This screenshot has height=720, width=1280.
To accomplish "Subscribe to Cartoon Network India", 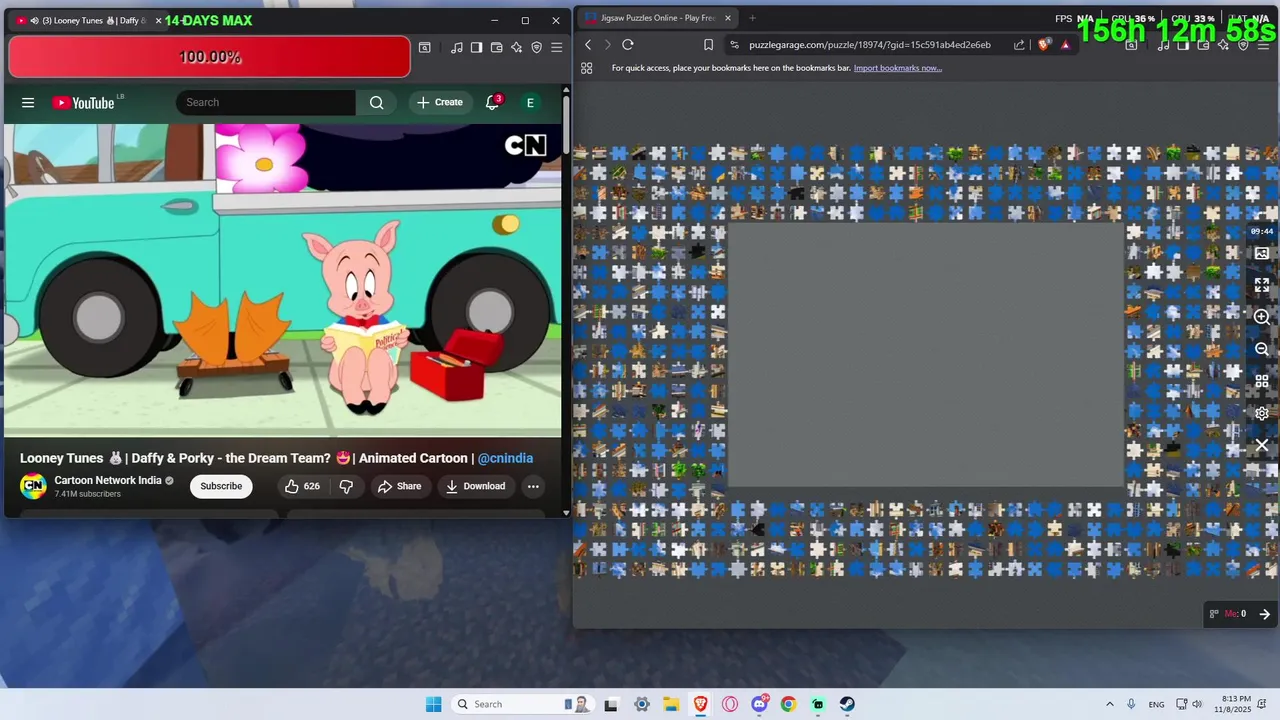I will tap(221, 486).
